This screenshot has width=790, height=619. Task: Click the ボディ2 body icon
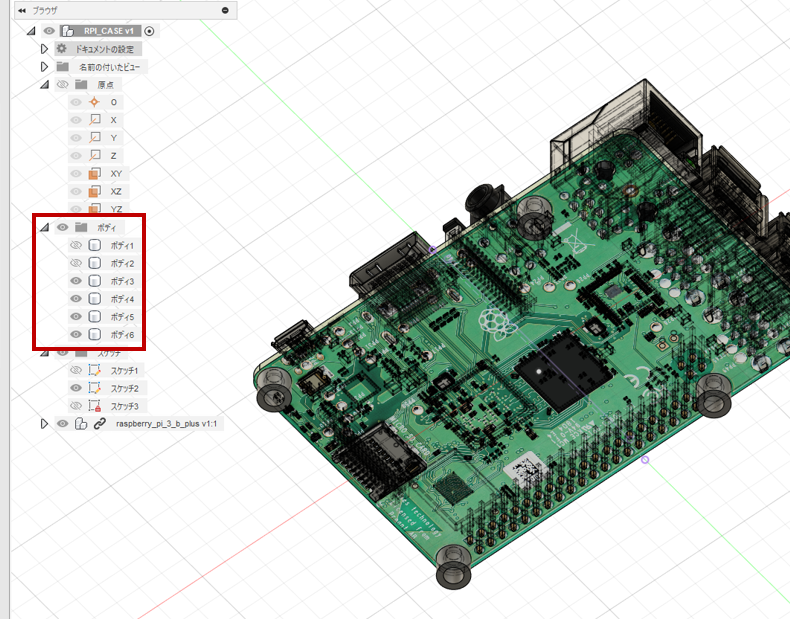point(94,263)
